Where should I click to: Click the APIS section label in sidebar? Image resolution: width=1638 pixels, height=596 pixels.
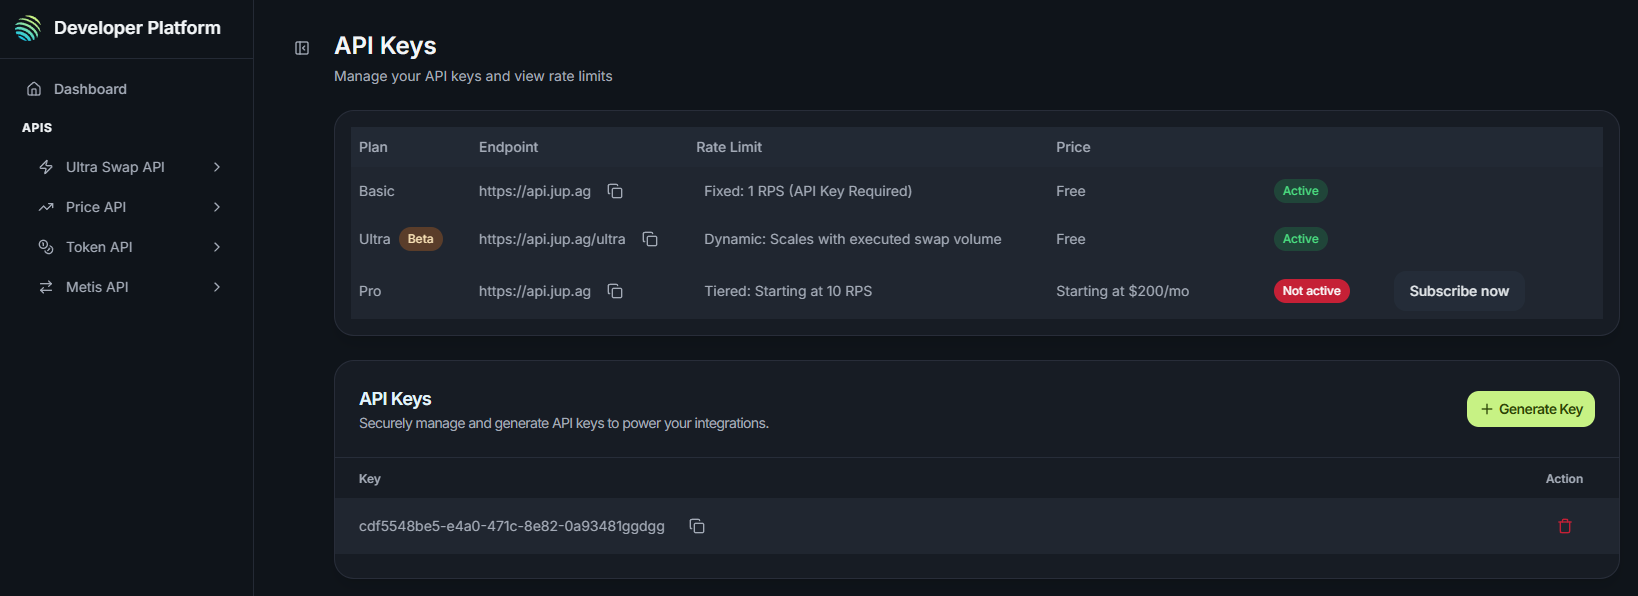[x=37, y=128]
